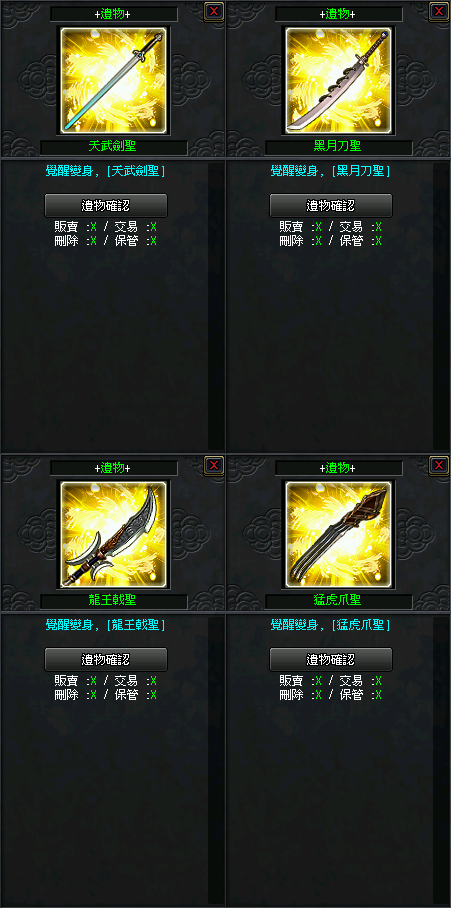Close the 黑月刀聖 relic panel
The height and width of the screenshot is (908, 451).
coord(439,11)
